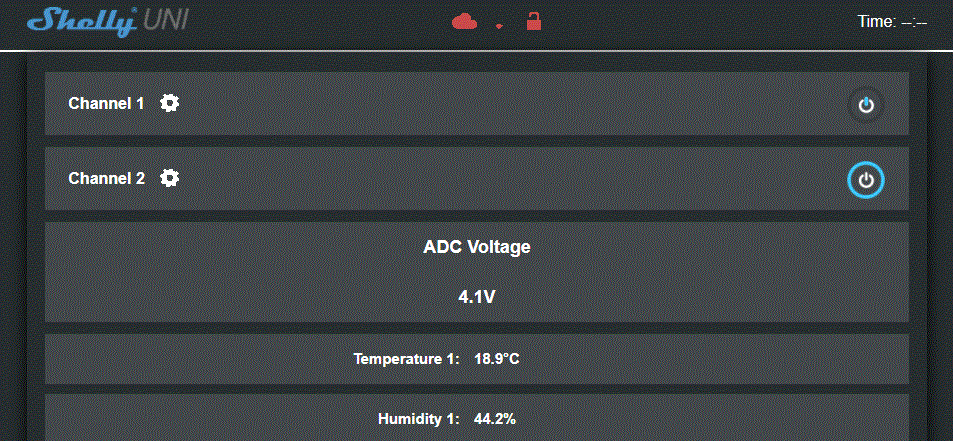Click the UNI text in logo
953x441 pixels.
pos(164,21)
